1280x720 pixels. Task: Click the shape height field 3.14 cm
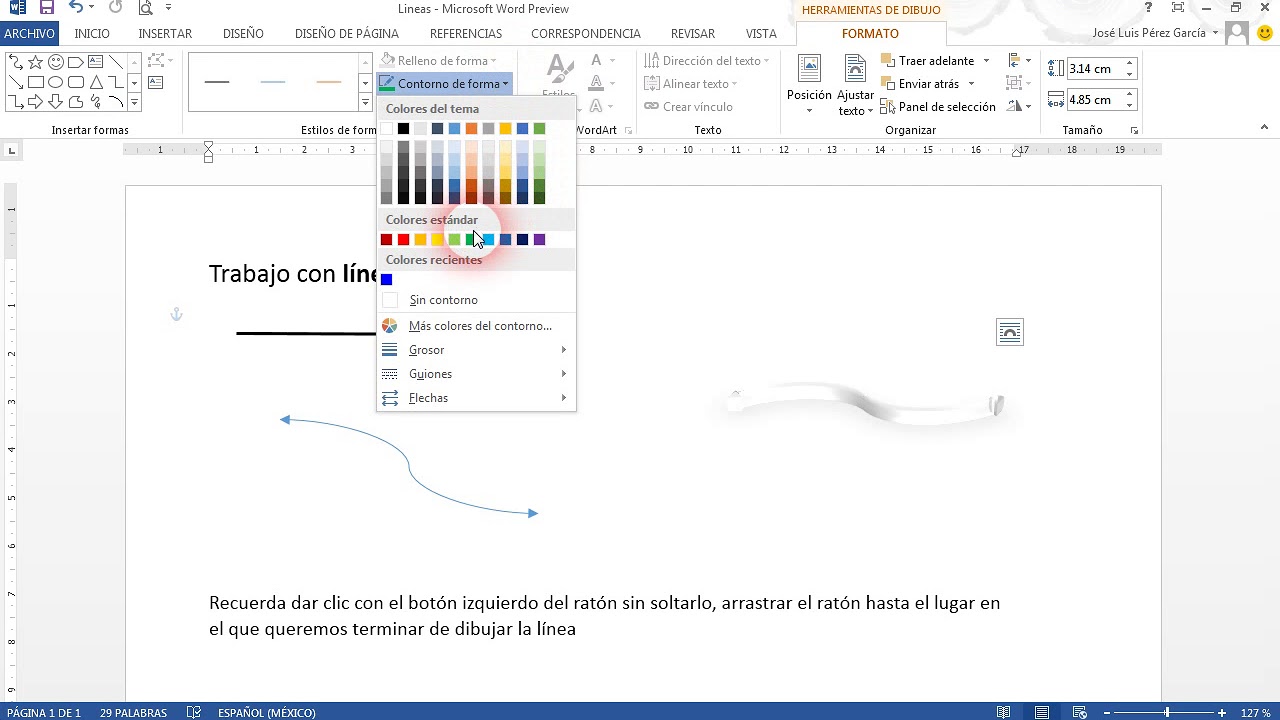pos(1094,69)
